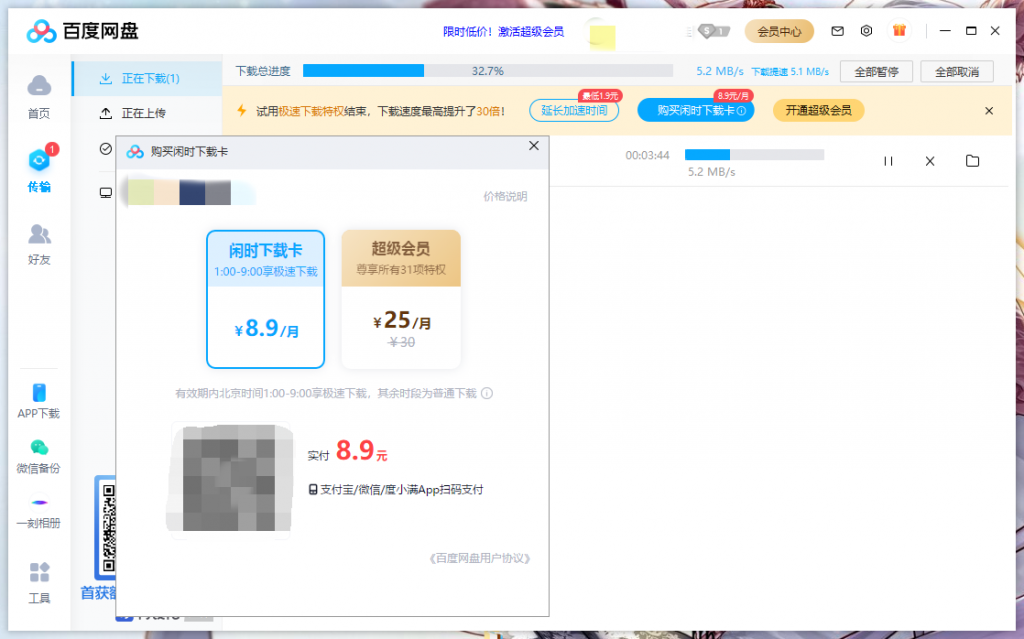1024x639 pixels.
Task: Click the monitor icon in transfer list
Action: [106, 193]
